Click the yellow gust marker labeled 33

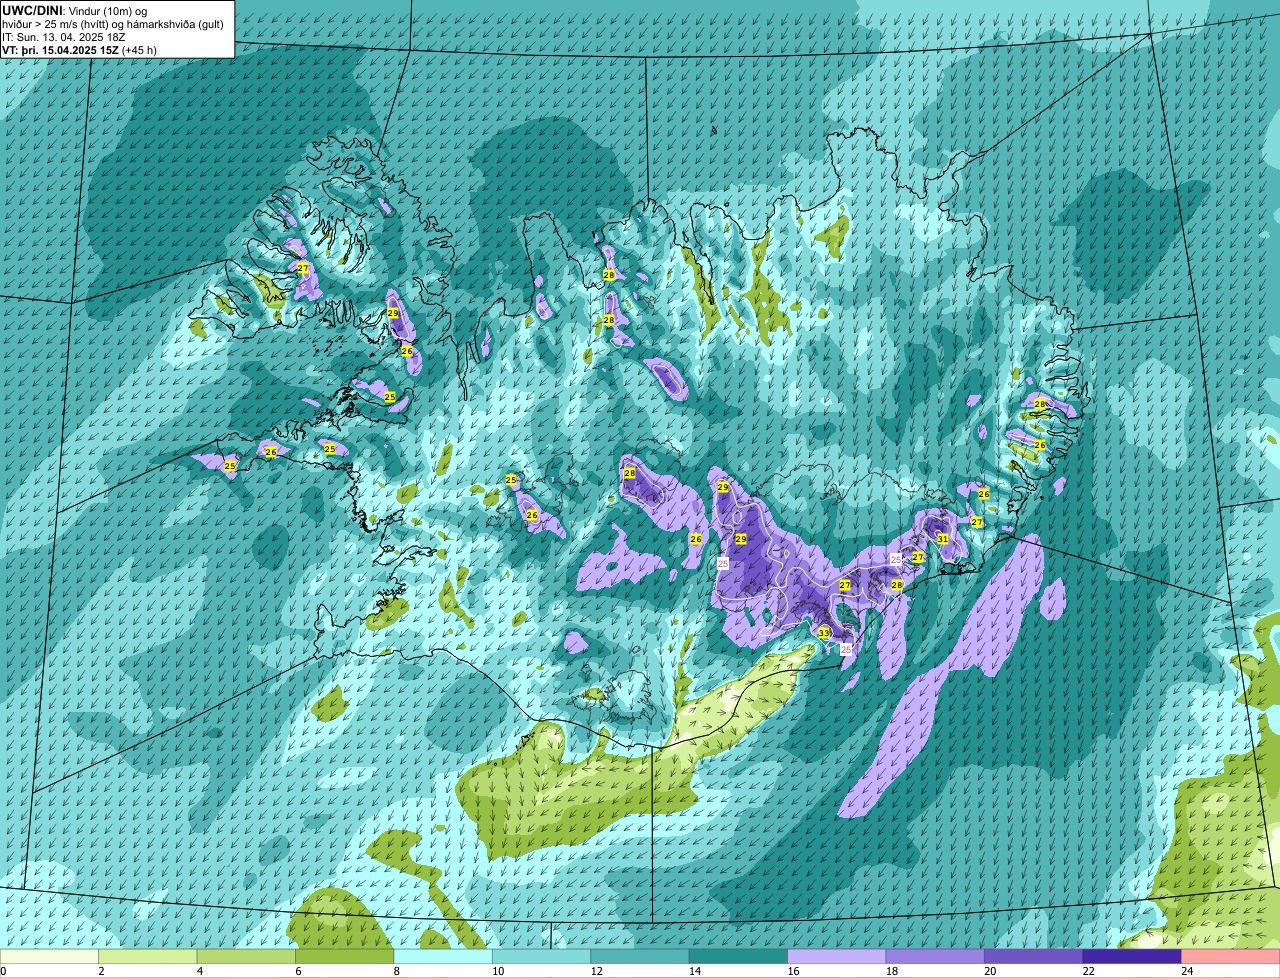(824, 633)
